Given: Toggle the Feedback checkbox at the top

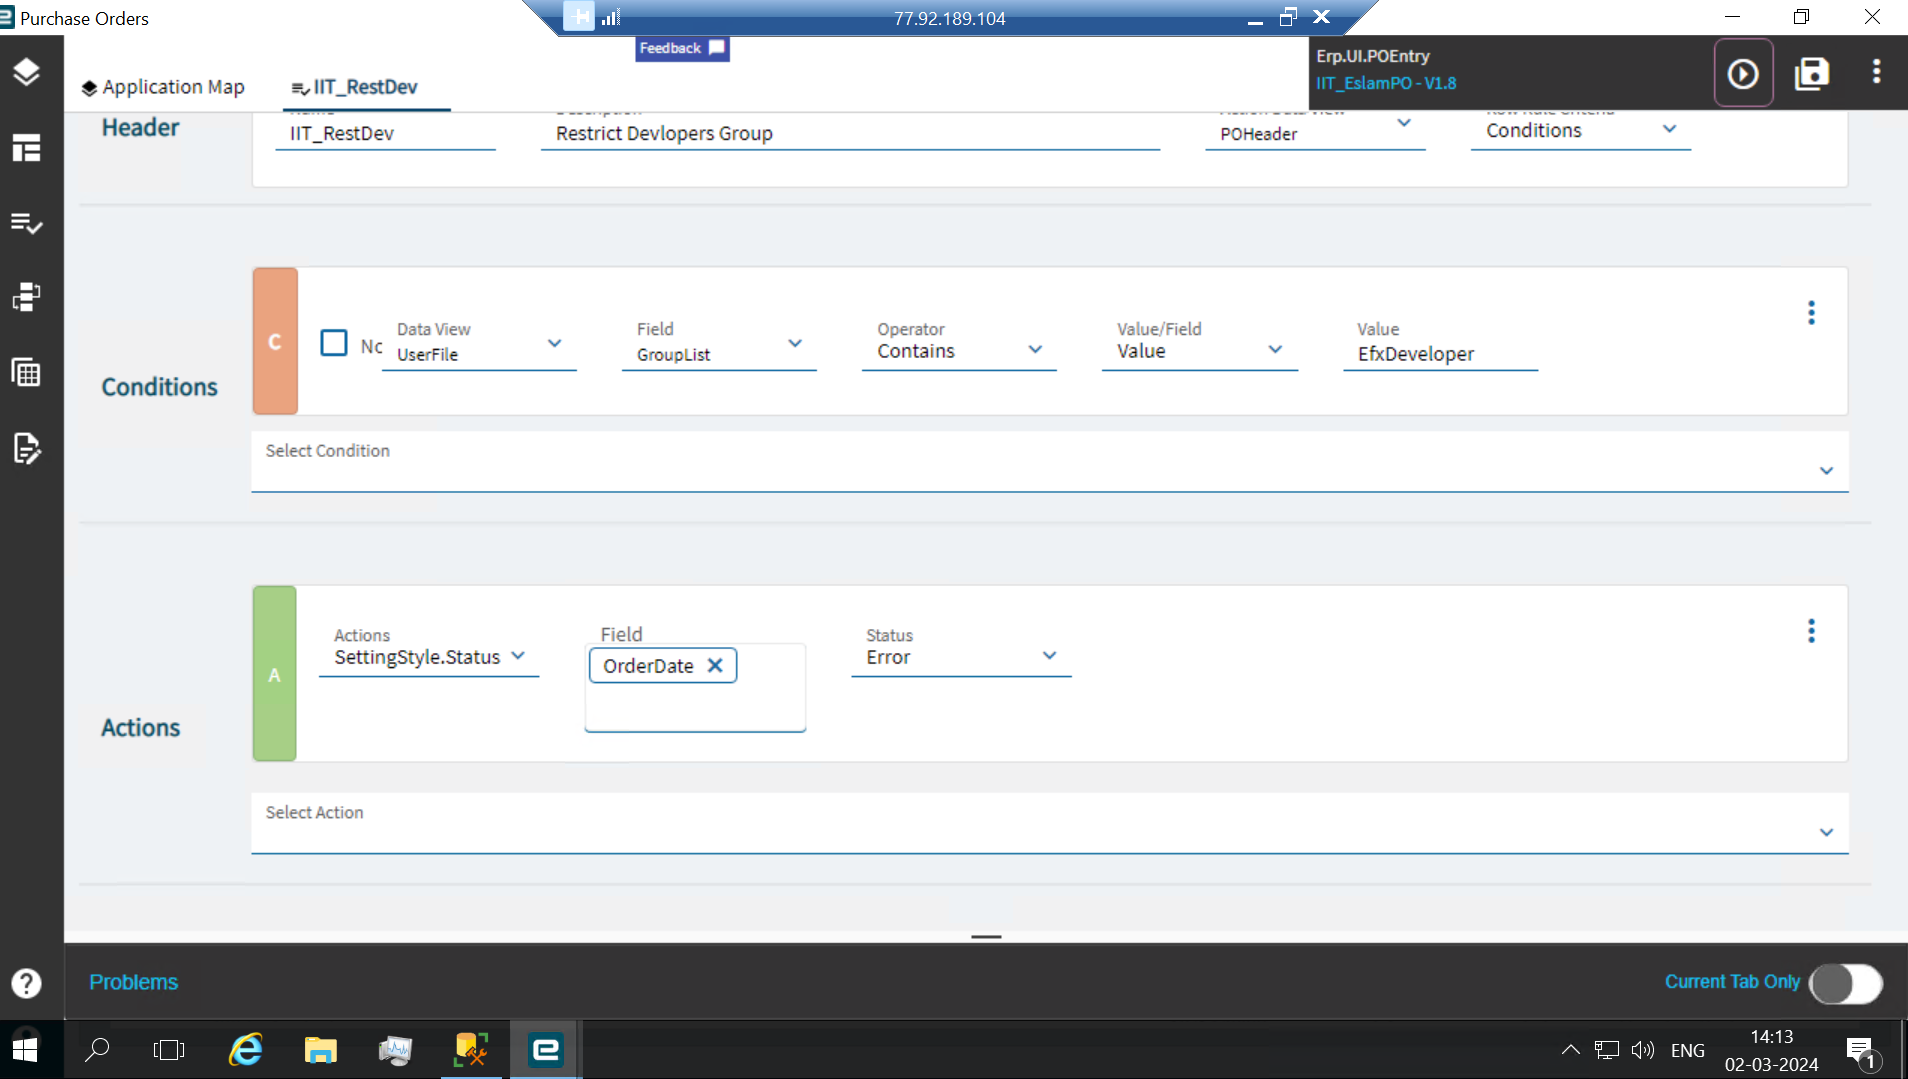Looking at the screenshot, I should pyautogui.click(x=716, y=47).
